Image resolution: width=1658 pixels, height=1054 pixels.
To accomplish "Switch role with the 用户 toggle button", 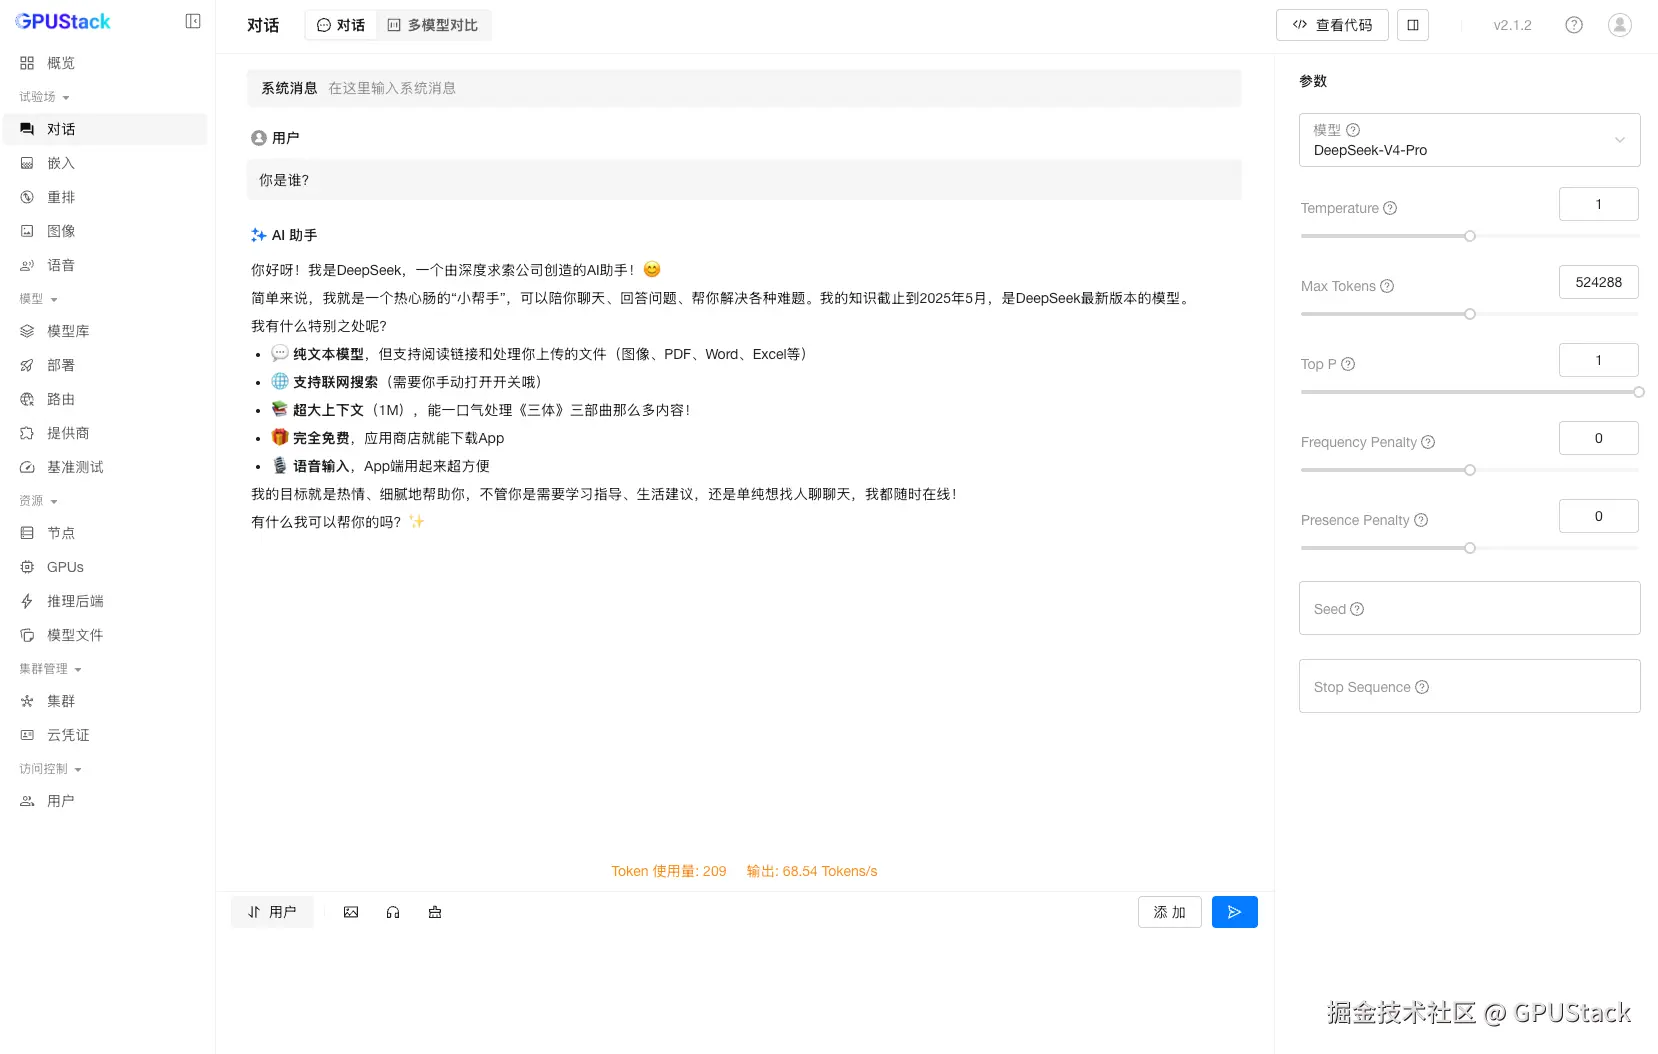I will (272, 912).
